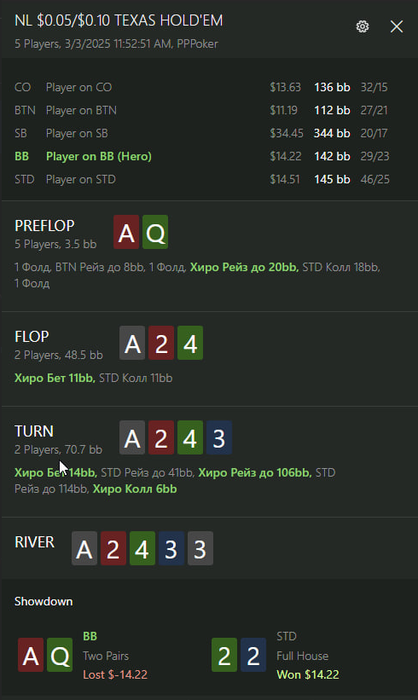Click the Showdown section label
The height and width of the screenshot is (700, 418).
tap(43, 601)
